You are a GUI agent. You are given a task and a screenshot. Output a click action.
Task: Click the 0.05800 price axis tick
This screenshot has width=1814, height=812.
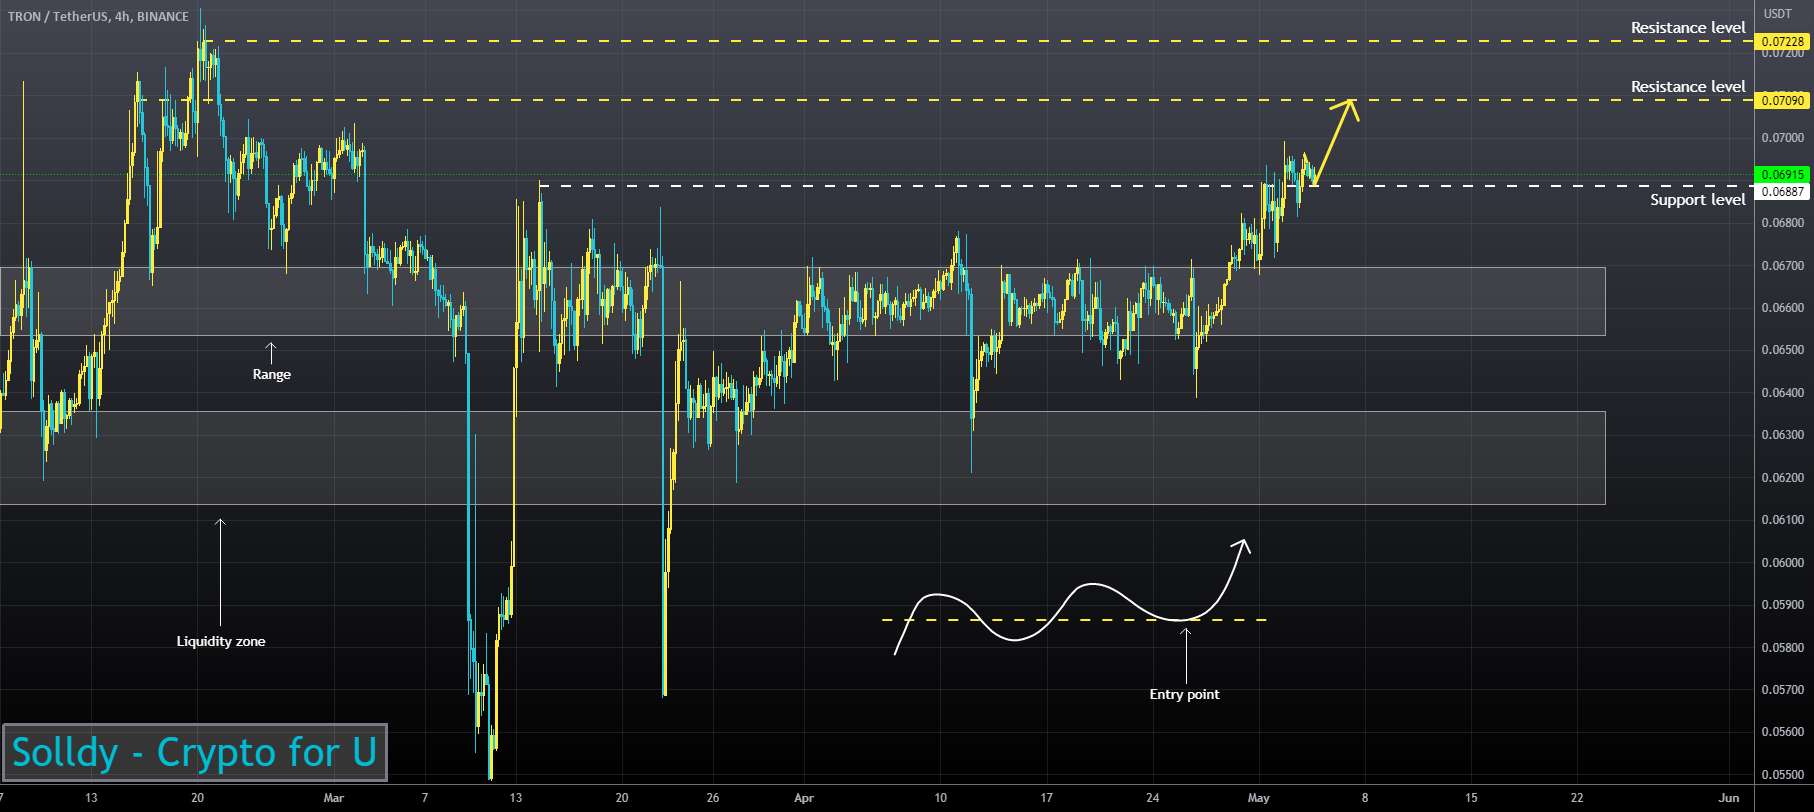[x=1782, y=648]
